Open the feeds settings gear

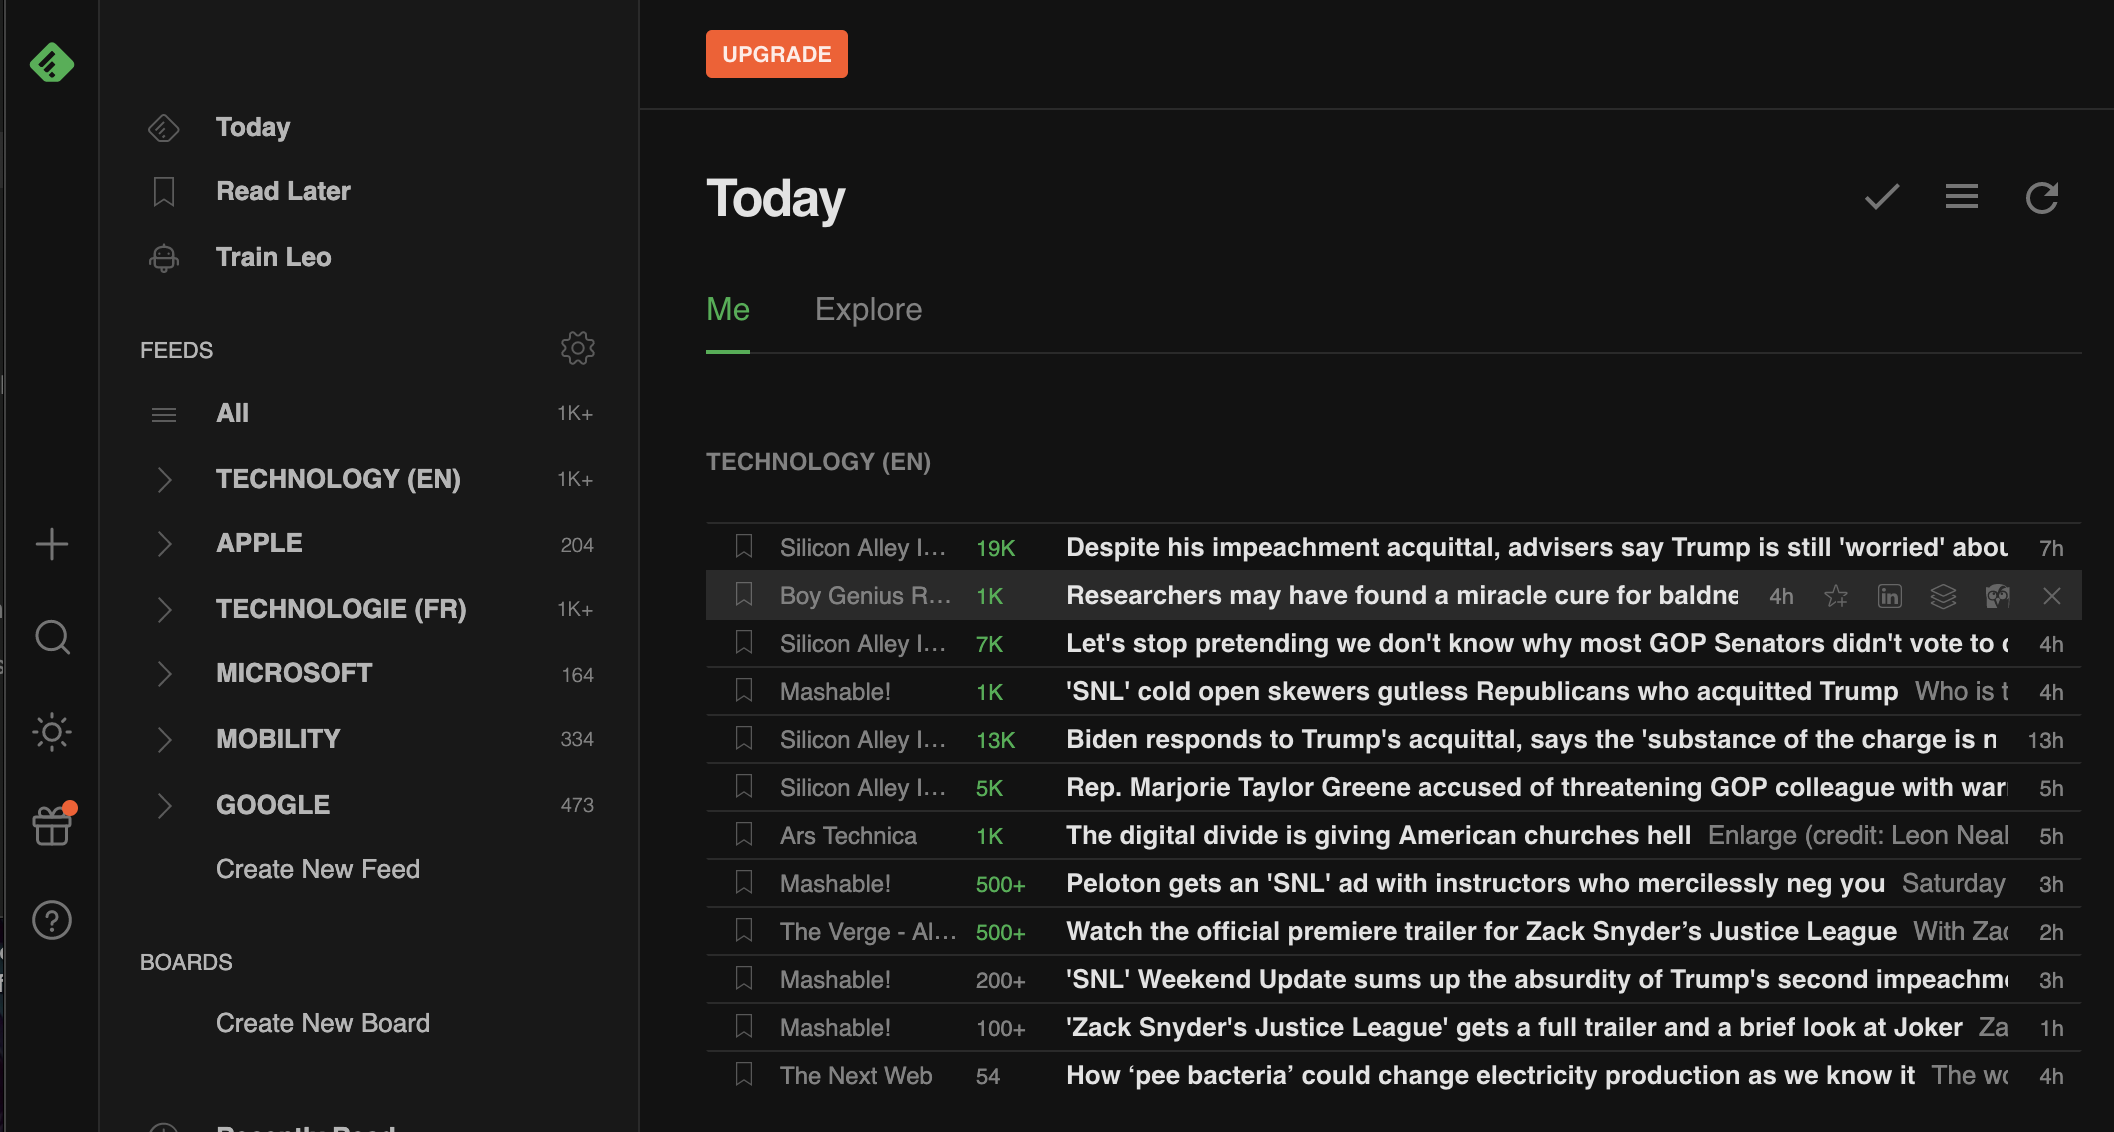point(577,348)
